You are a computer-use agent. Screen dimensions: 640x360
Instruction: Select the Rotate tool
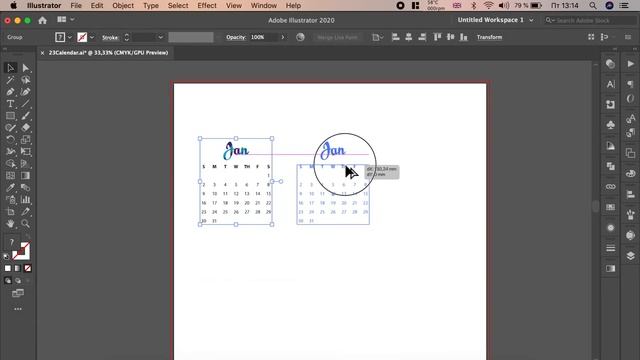[x=10, y=140]
